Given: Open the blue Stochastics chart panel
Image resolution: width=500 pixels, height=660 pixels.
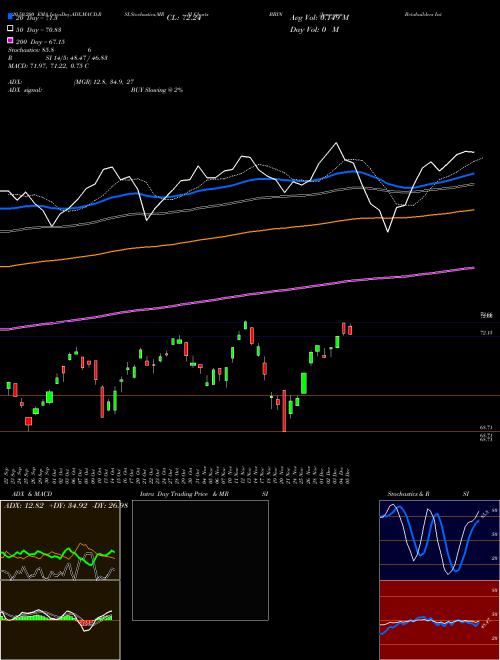Looking at the screenshot, I should [439, 540].
